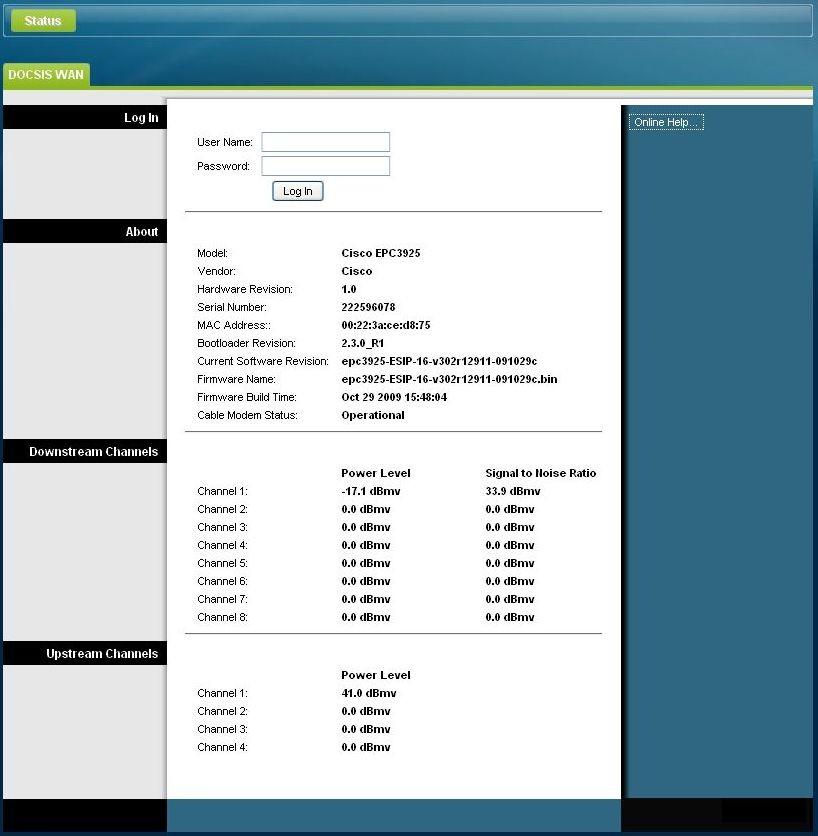Click the downstream -17.1 dBmv power level
The height and width of the screenshot is (836, 818).
[371, 491]
